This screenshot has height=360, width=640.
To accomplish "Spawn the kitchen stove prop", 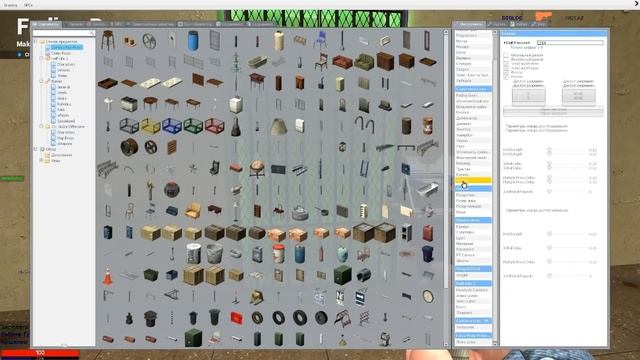I will (129, 104).
